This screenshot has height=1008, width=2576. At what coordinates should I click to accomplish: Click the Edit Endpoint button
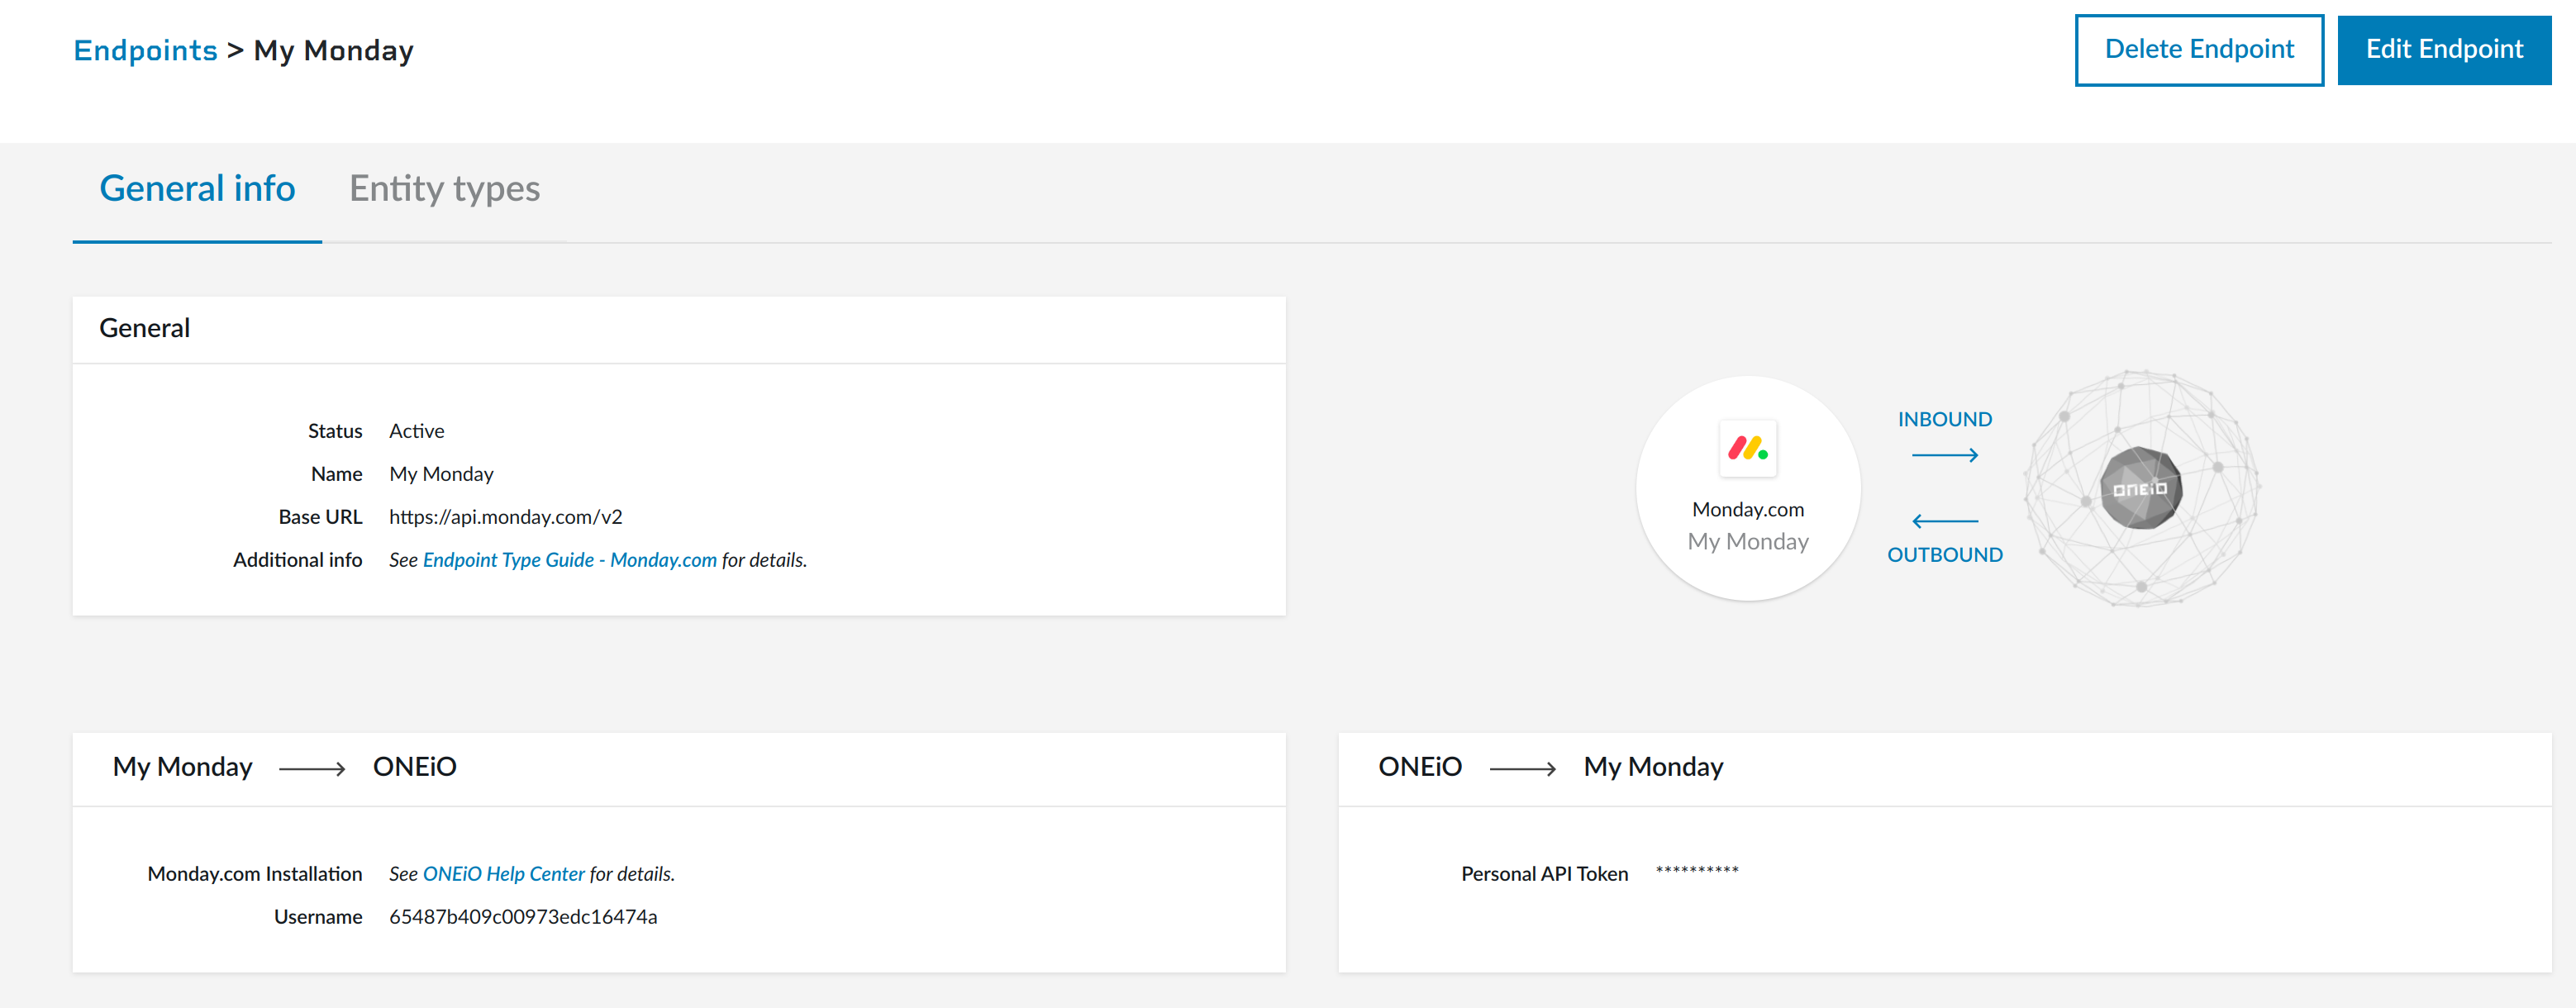[x=2443, y=49]
